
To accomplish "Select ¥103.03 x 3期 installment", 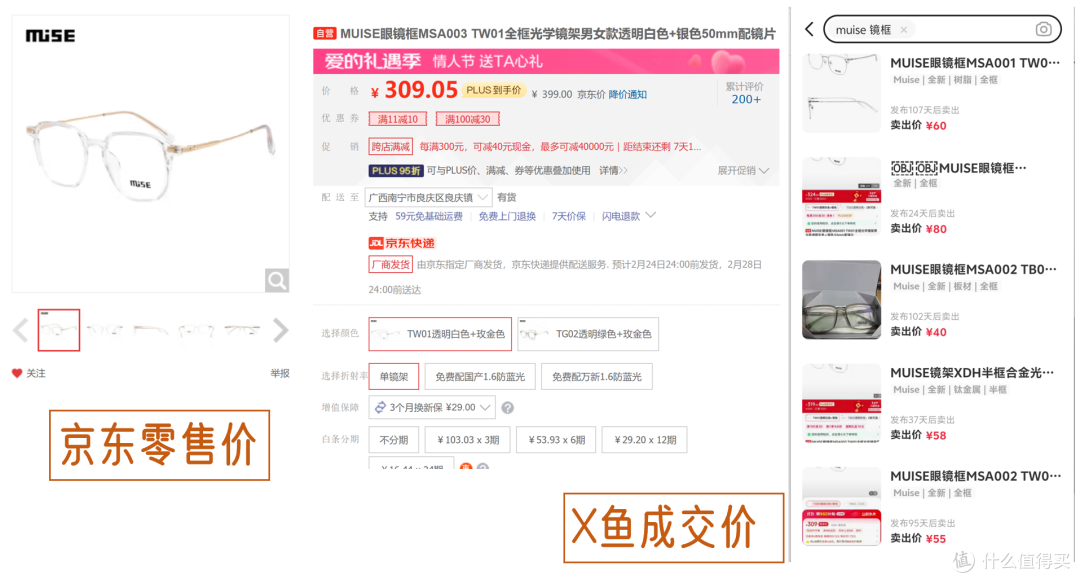I will click(x=468, y=440).
